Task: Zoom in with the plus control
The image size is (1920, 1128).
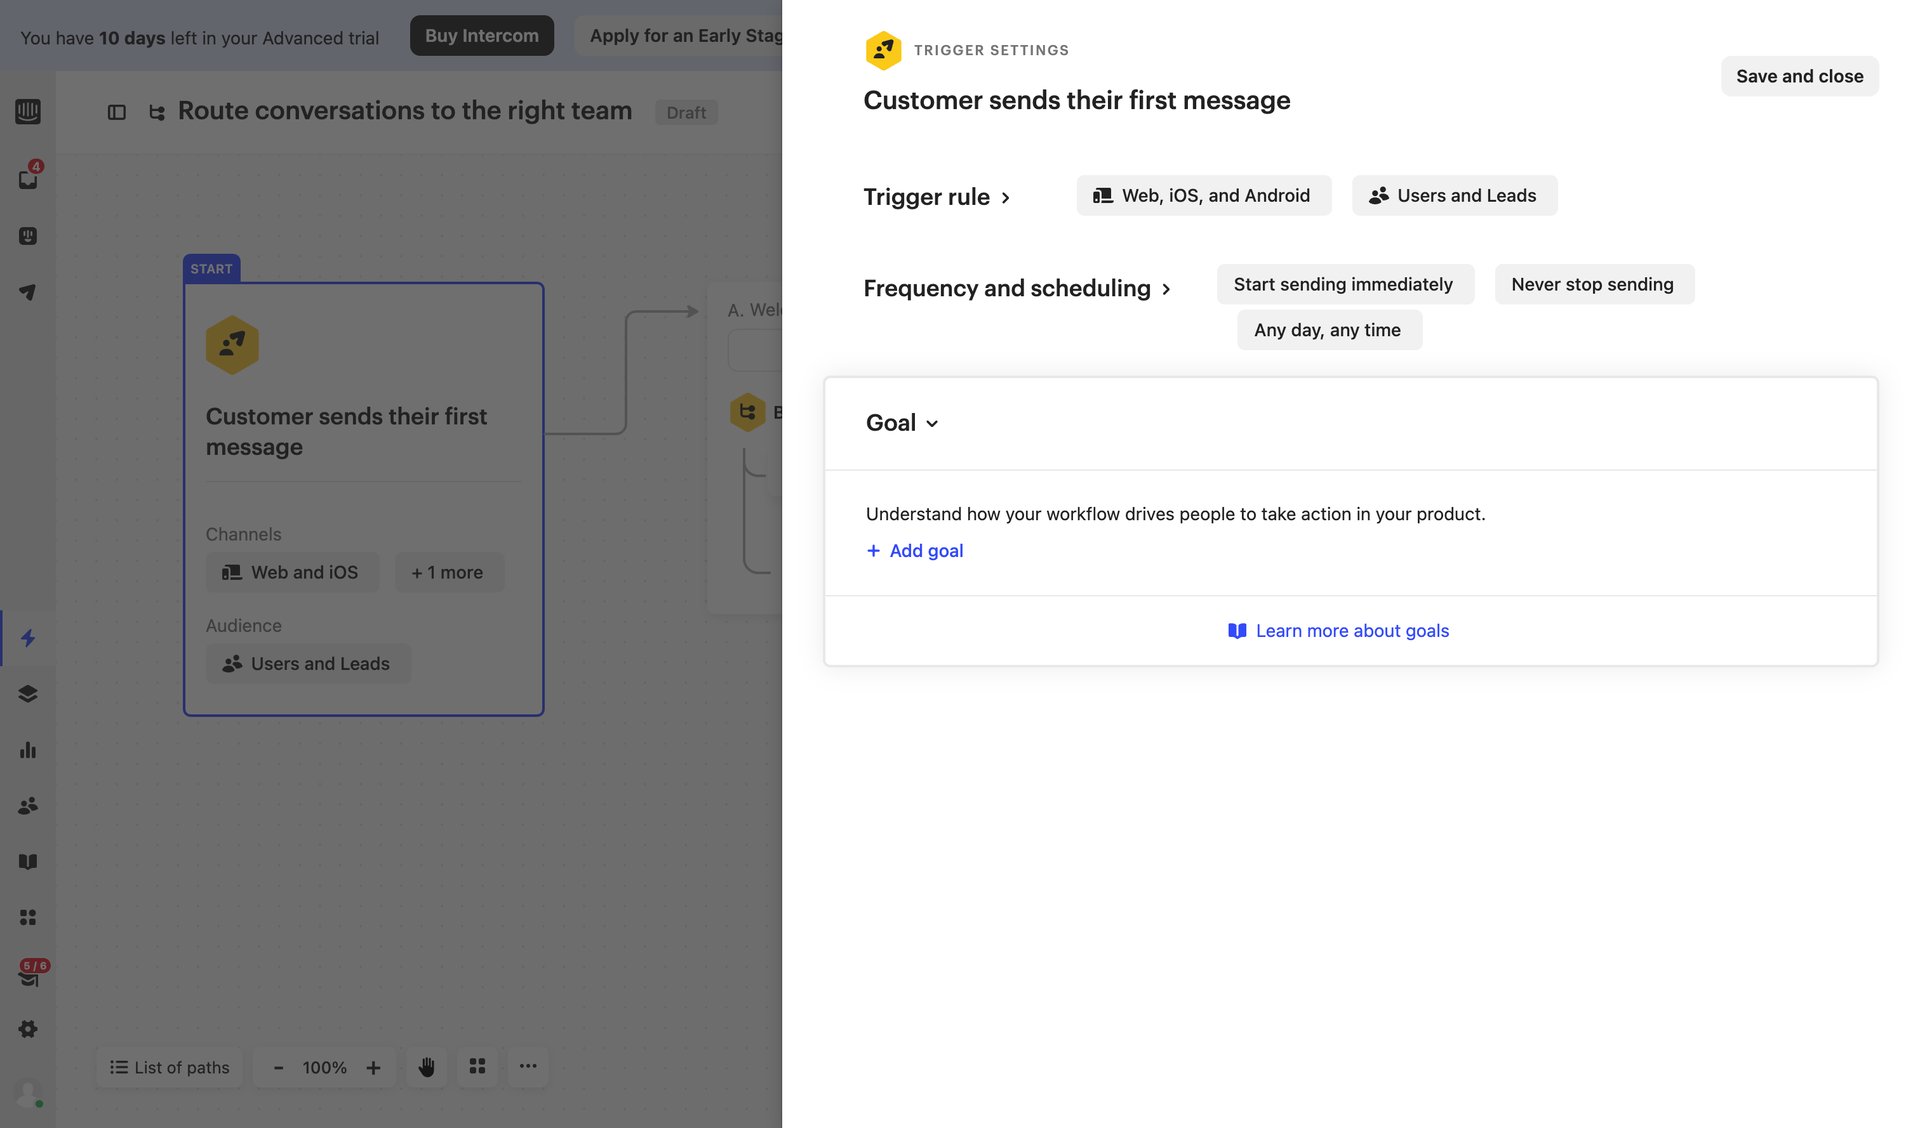Action: [x=374, y=1067]
